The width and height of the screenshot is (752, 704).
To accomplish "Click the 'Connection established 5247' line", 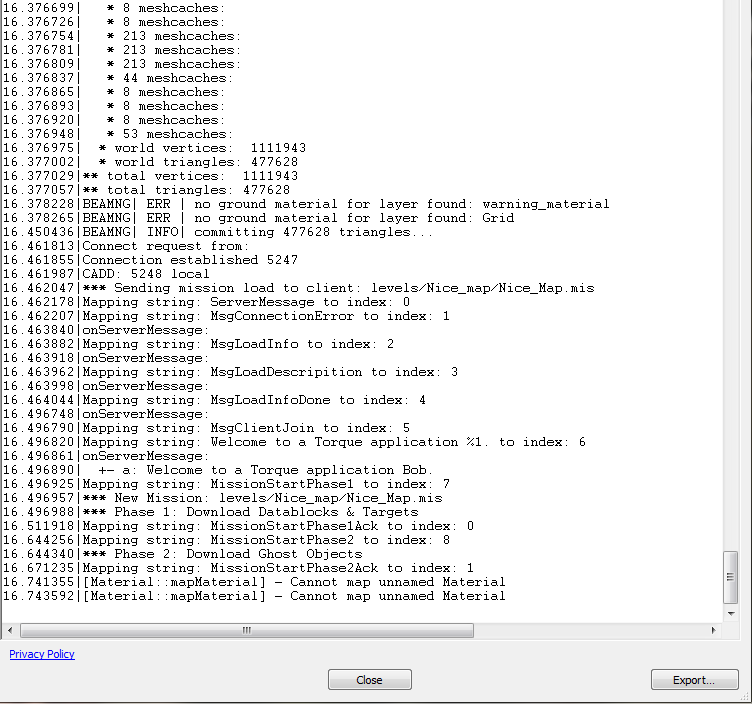I will click(x=151, y=260).
